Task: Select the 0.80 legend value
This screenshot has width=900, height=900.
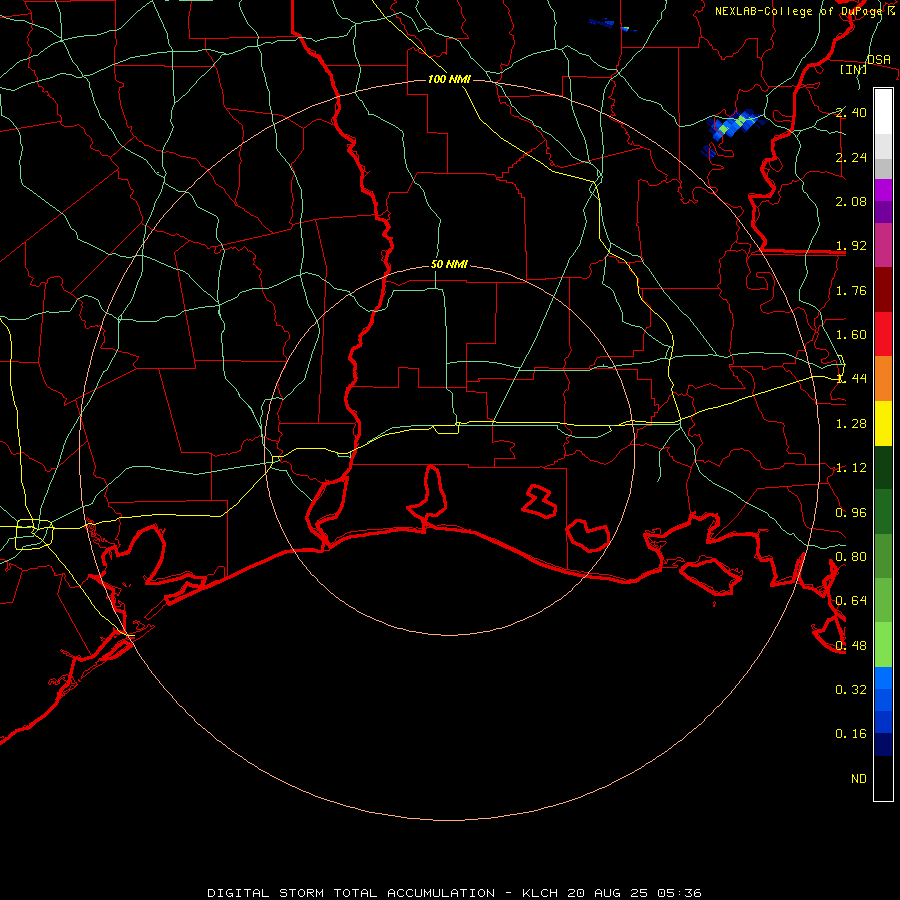Action: (x=851, y=557)
